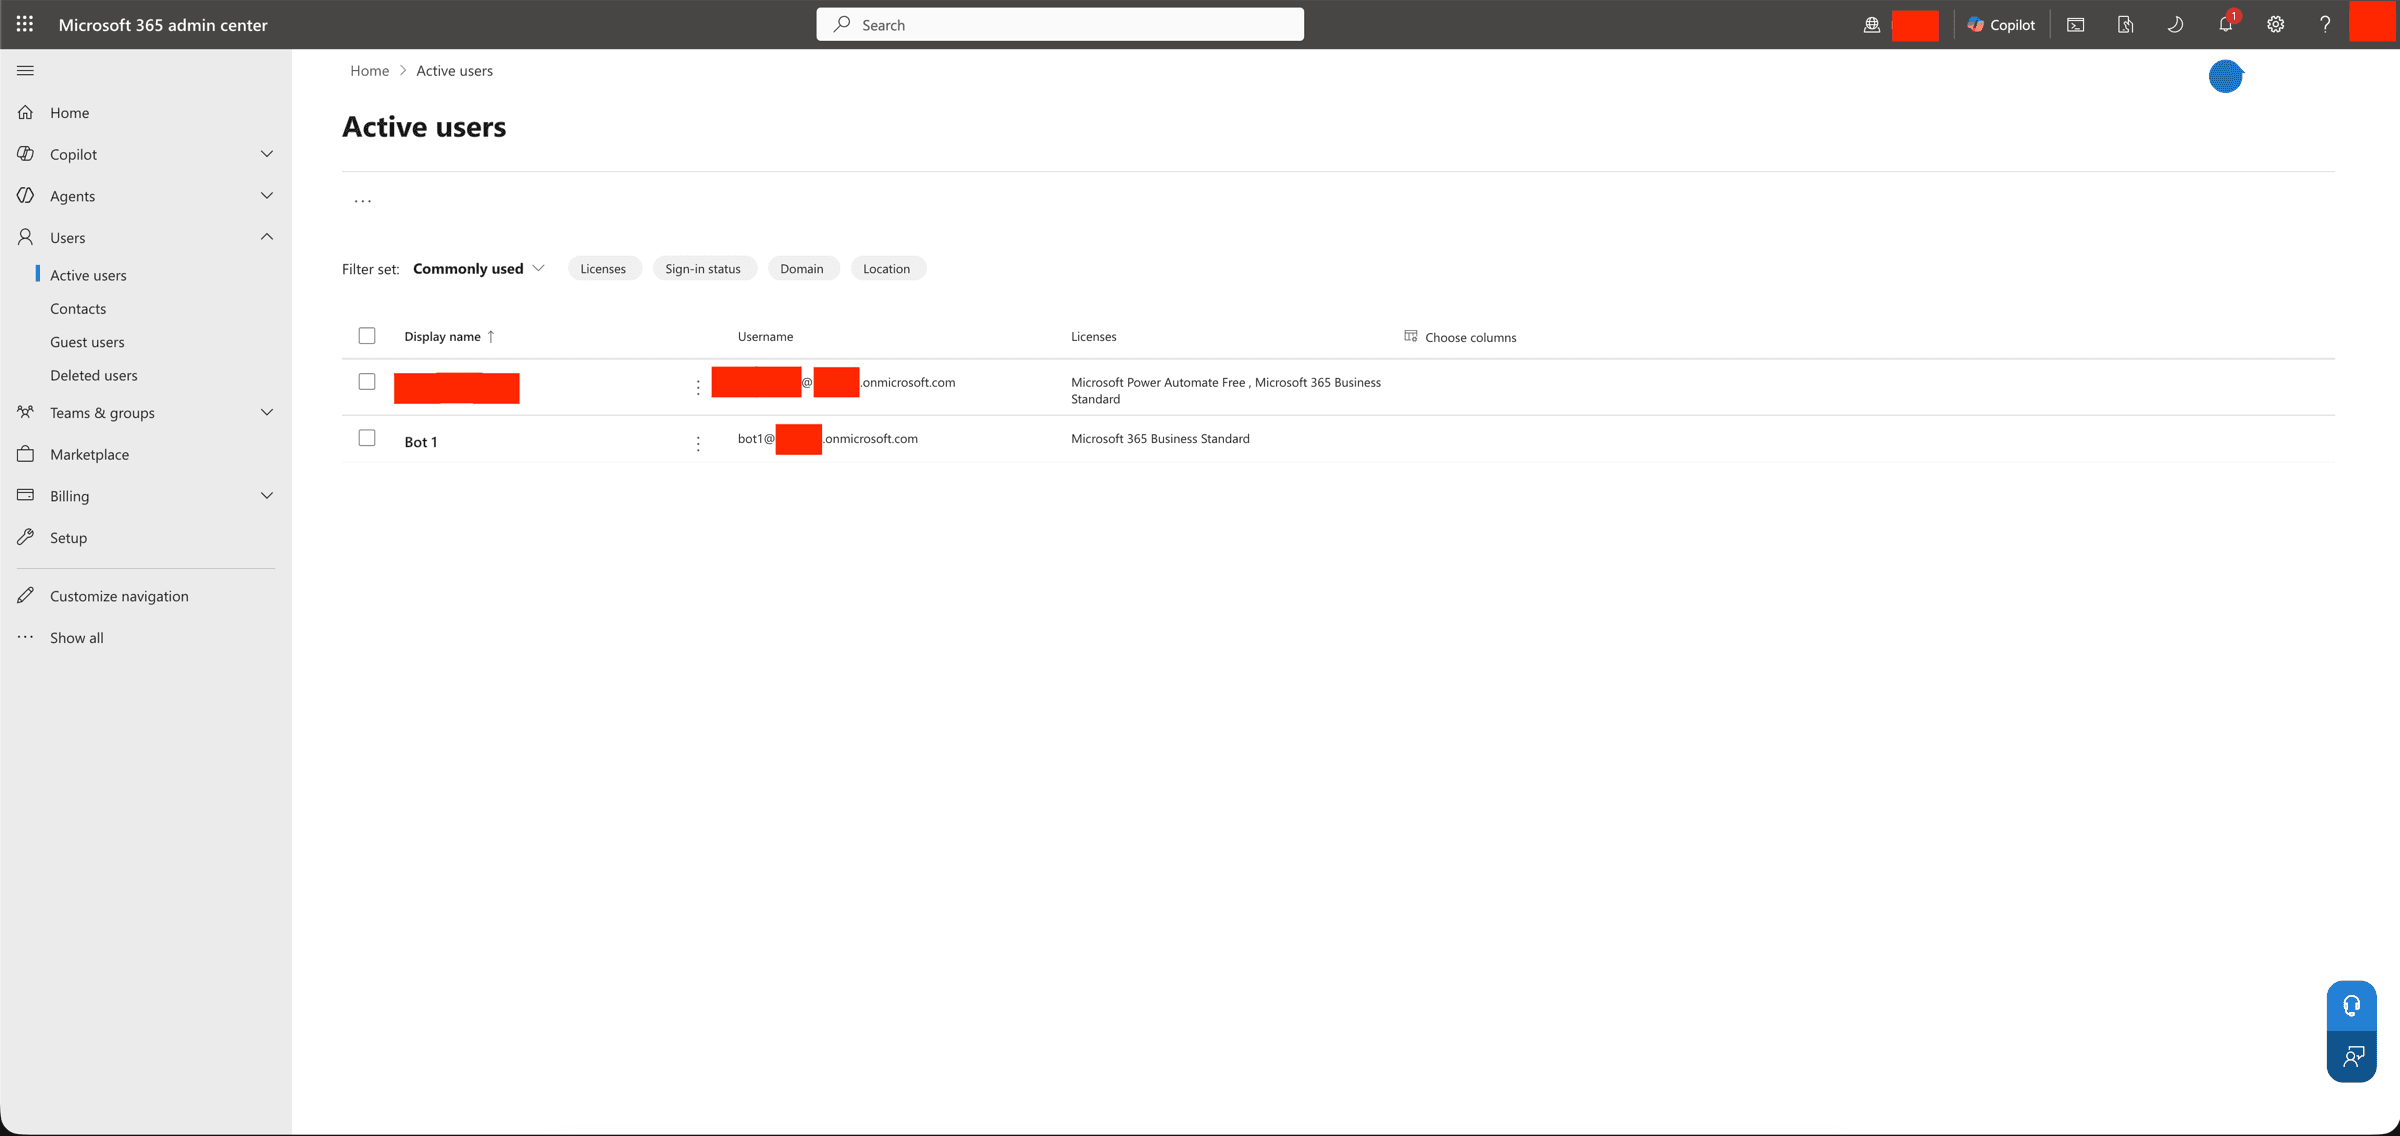2400x1136 pixels.
Task: Expand the Copilot navigation section chevron
Action: 267,154
